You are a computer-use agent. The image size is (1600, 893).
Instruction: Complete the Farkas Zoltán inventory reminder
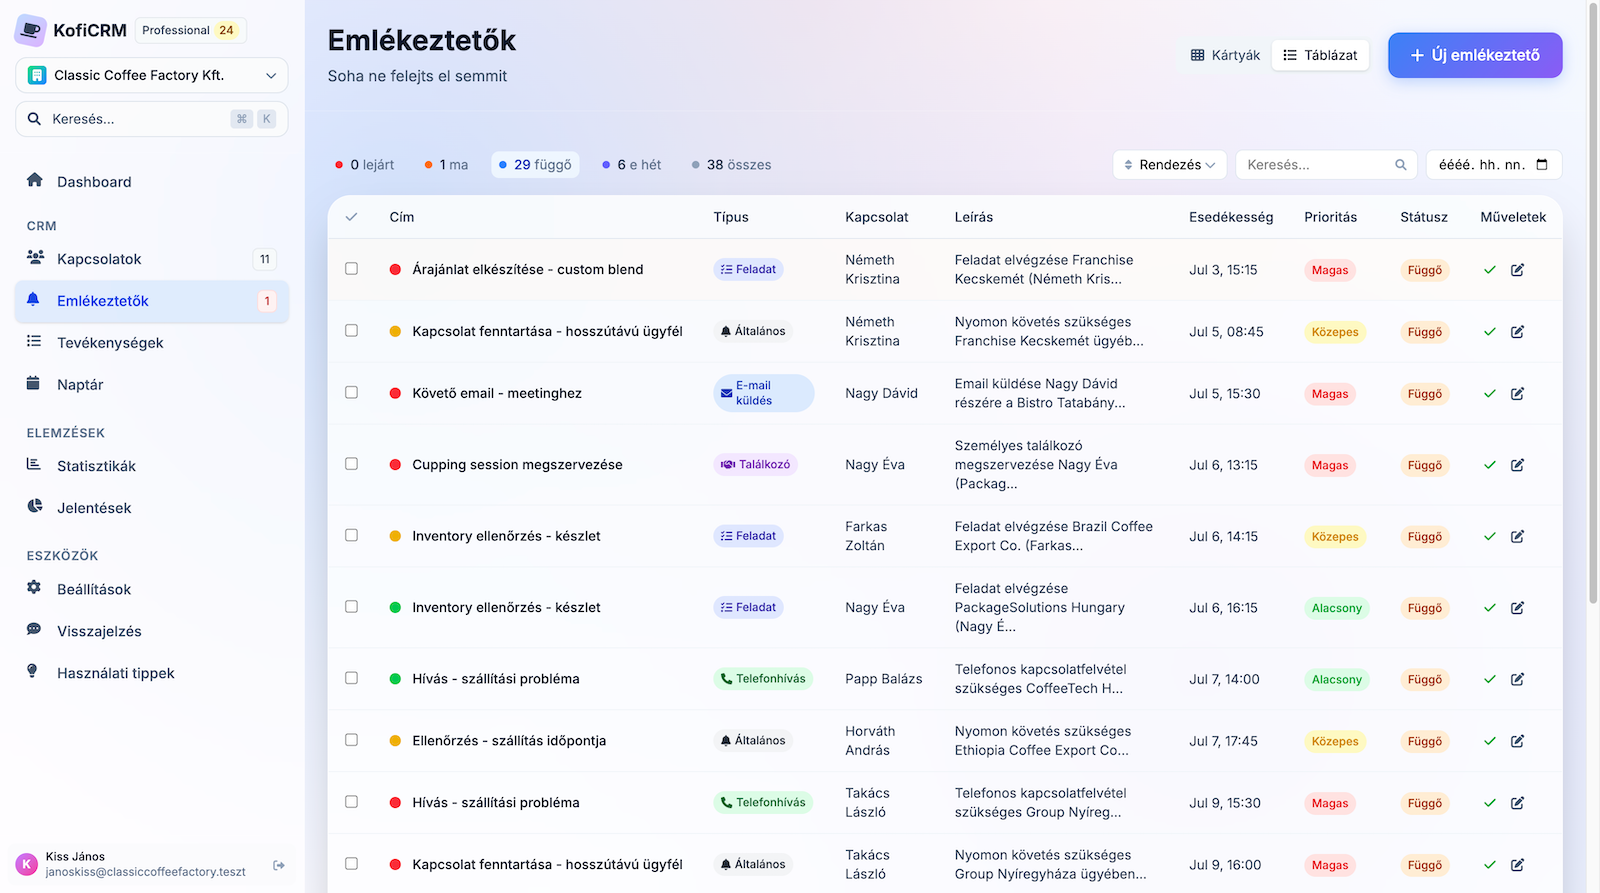[x=1490, y=537]
